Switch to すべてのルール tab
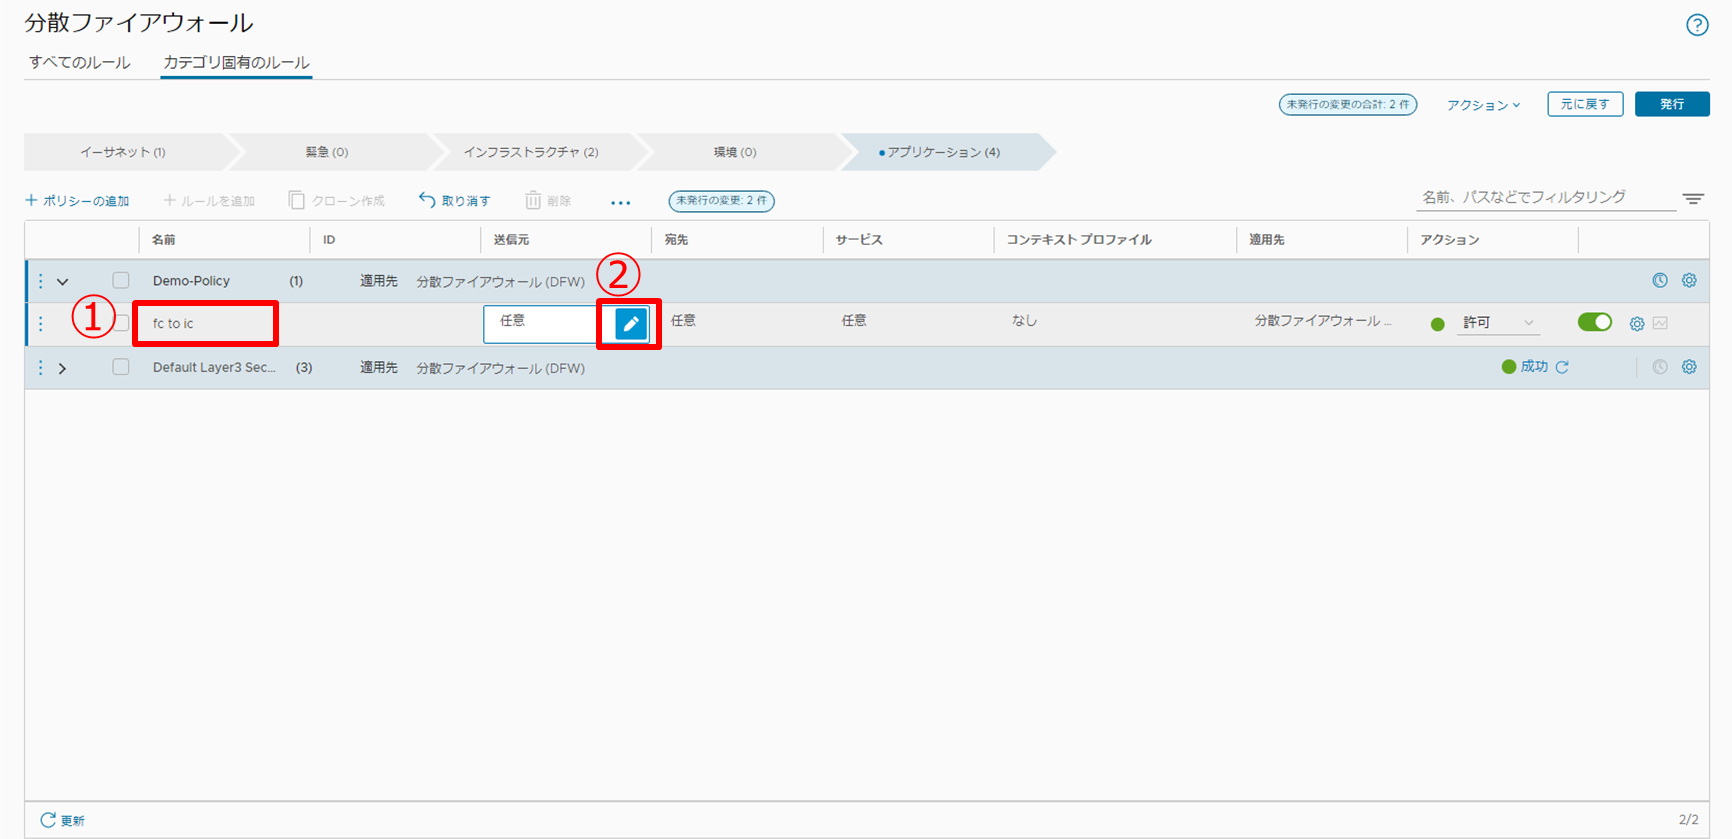1732x839 pixels. click(79, 62)
